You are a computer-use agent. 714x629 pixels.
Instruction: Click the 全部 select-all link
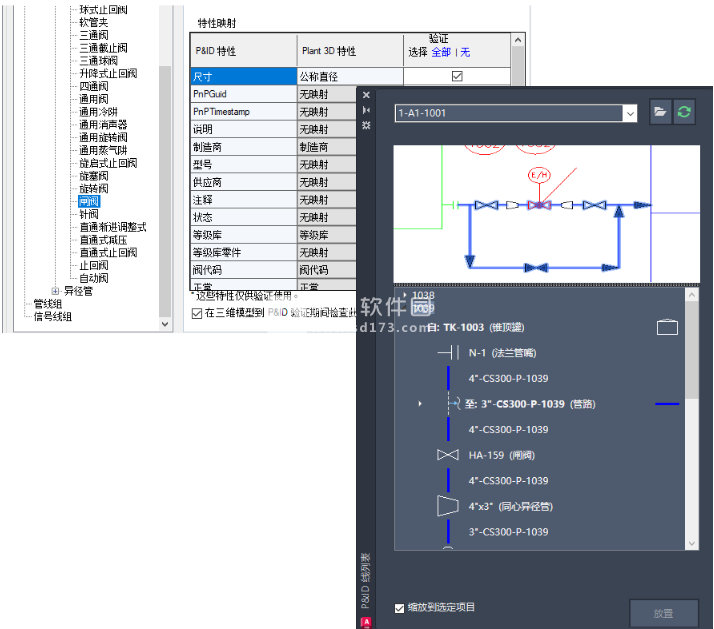[441, 52]
